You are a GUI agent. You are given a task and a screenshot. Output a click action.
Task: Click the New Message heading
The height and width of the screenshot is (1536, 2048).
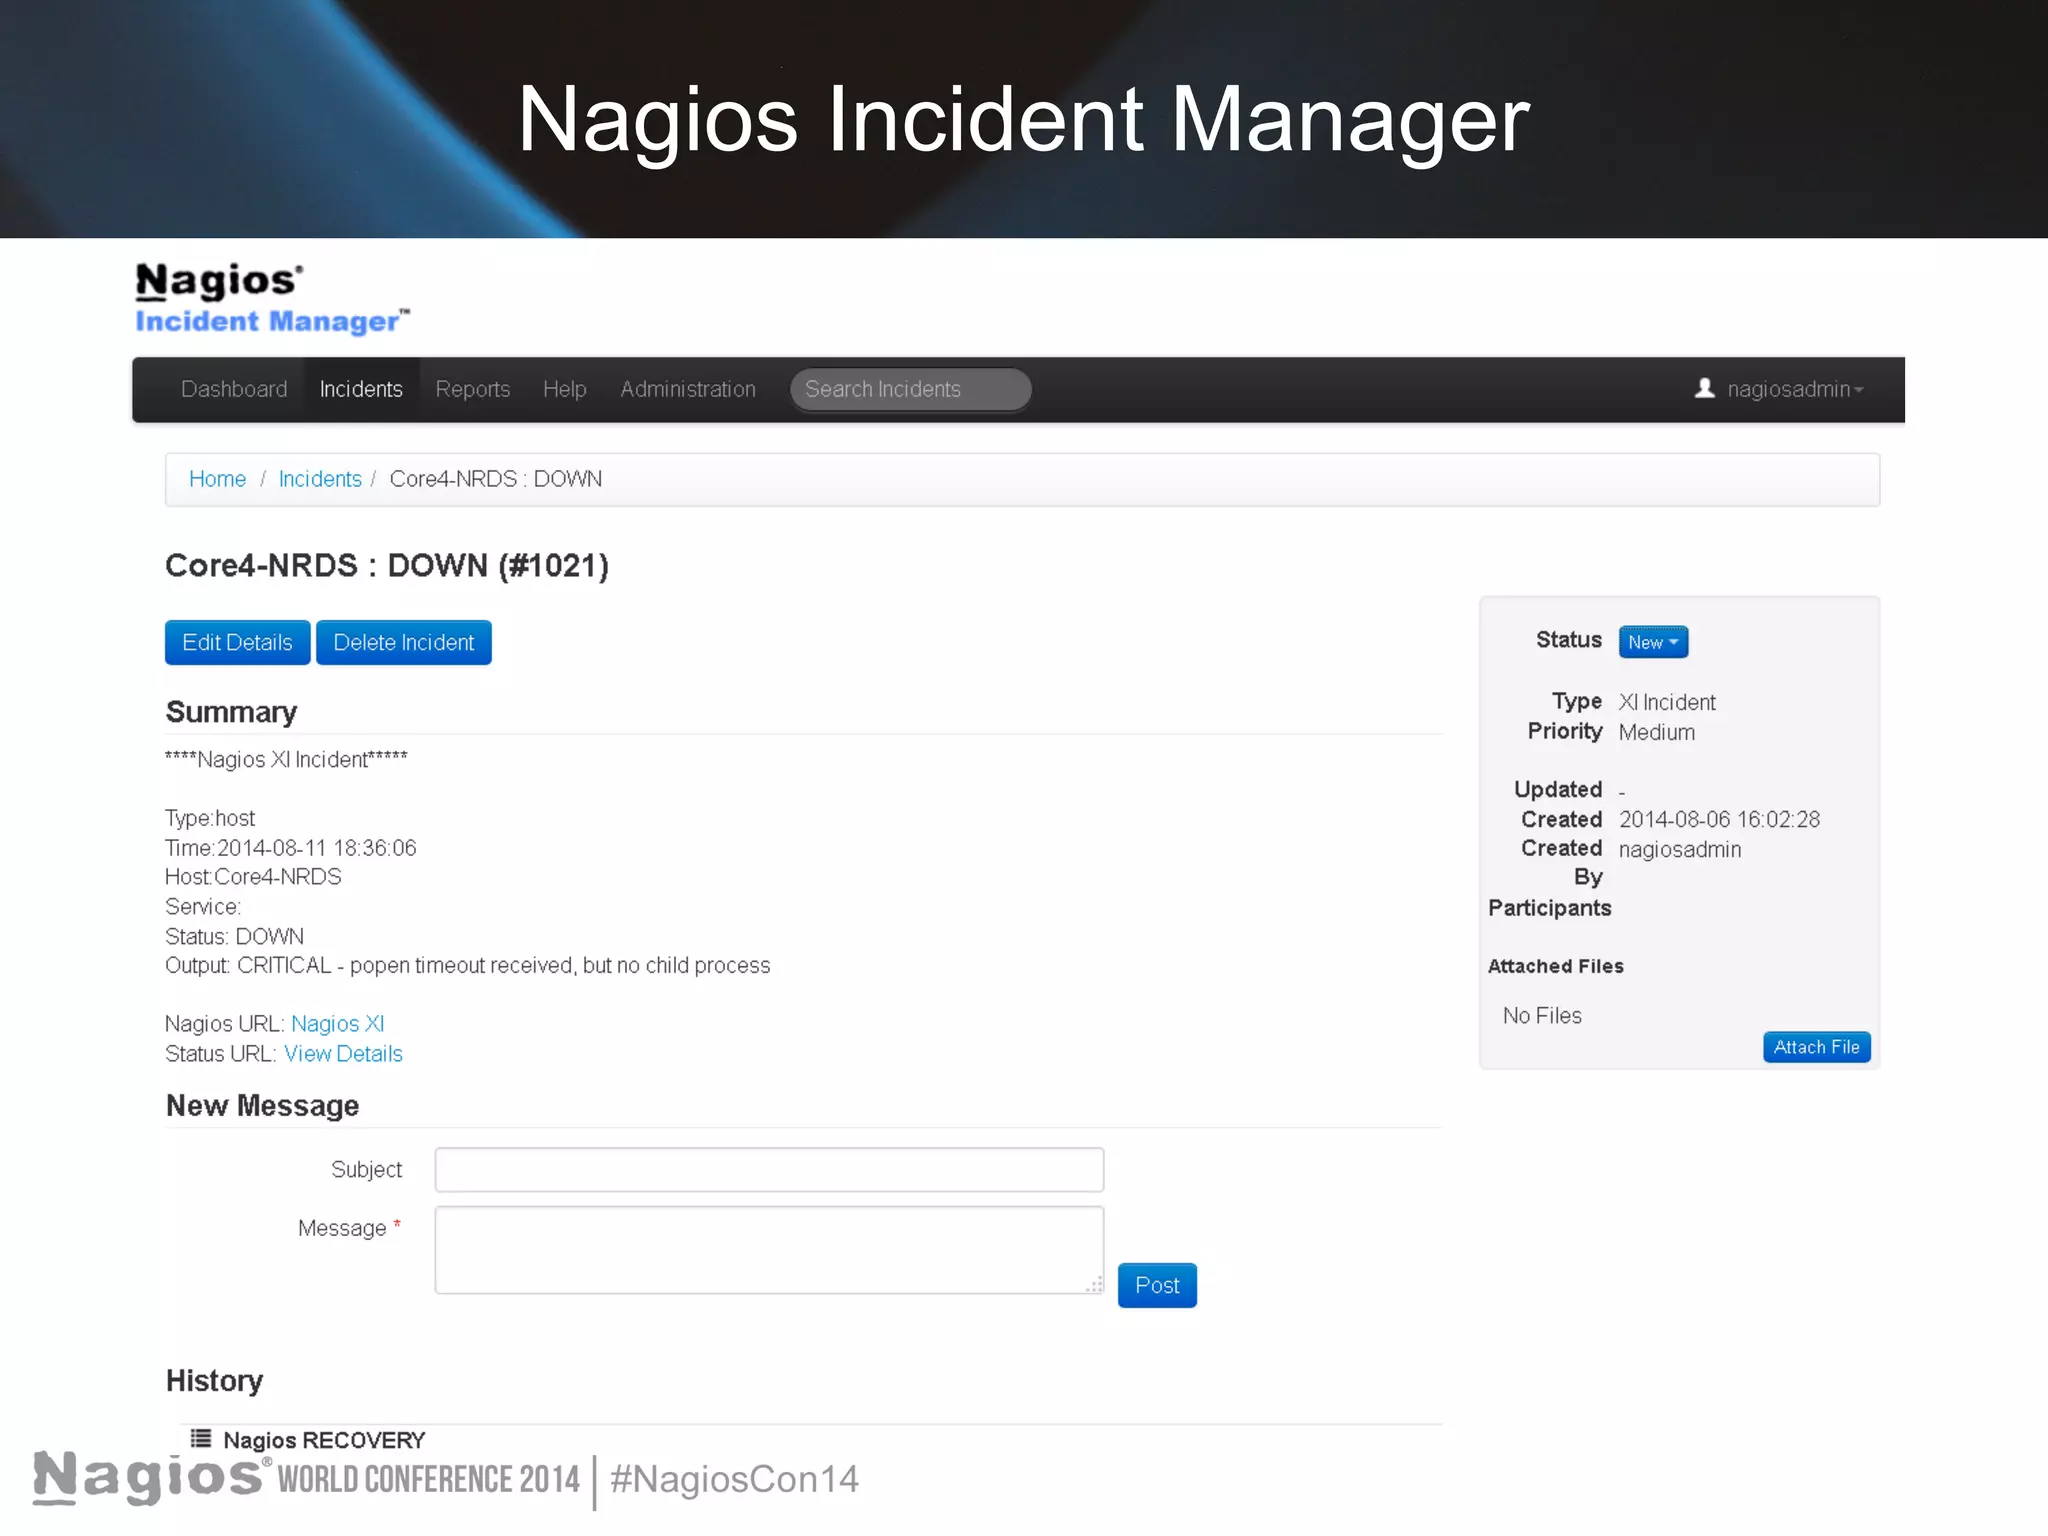click(262, 1106)
